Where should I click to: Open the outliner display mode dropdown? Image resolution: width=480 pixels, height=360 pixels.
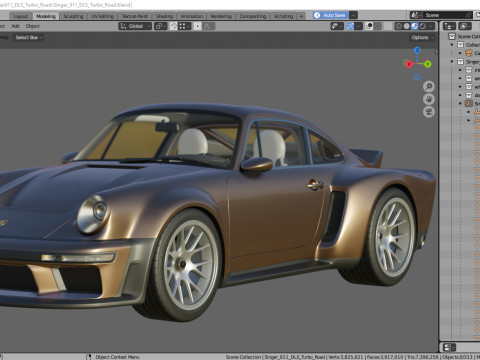465,26
